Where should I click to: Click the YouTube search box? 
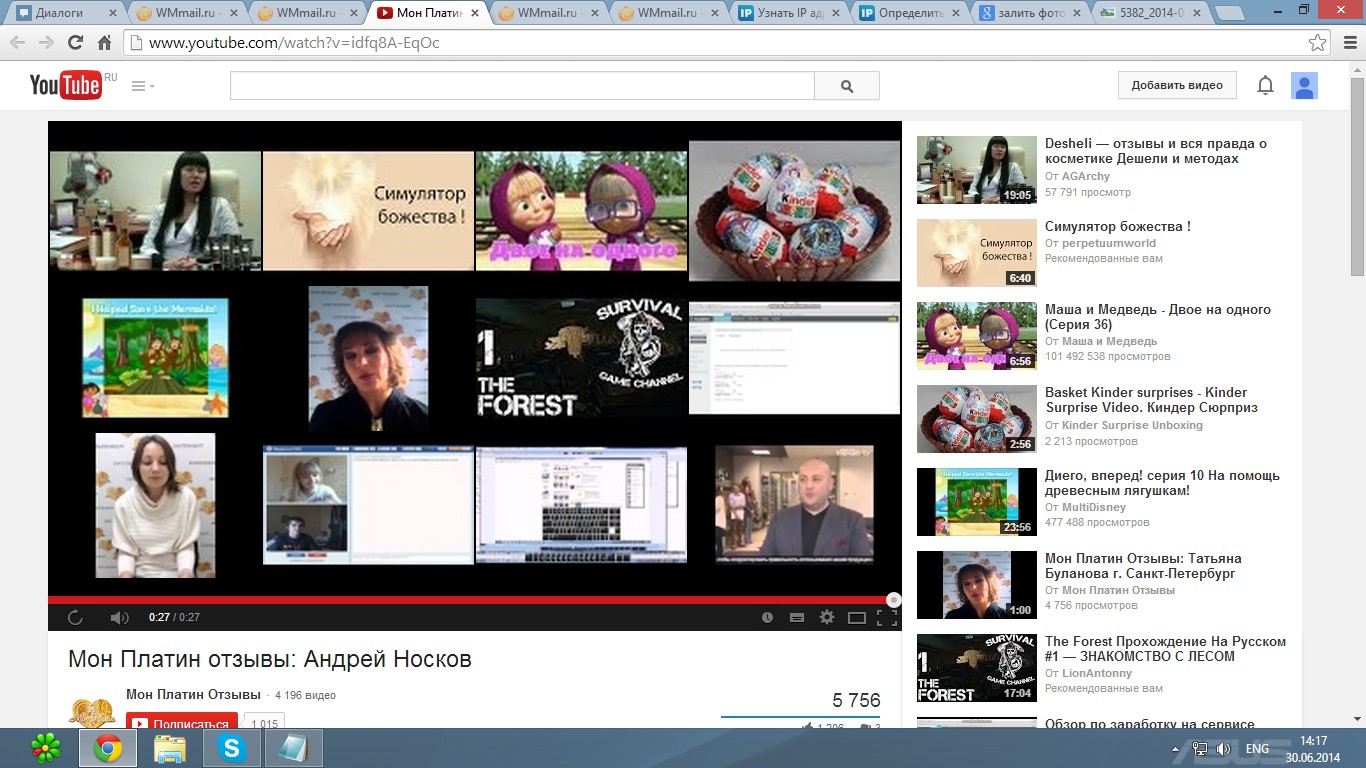(522, 86)
